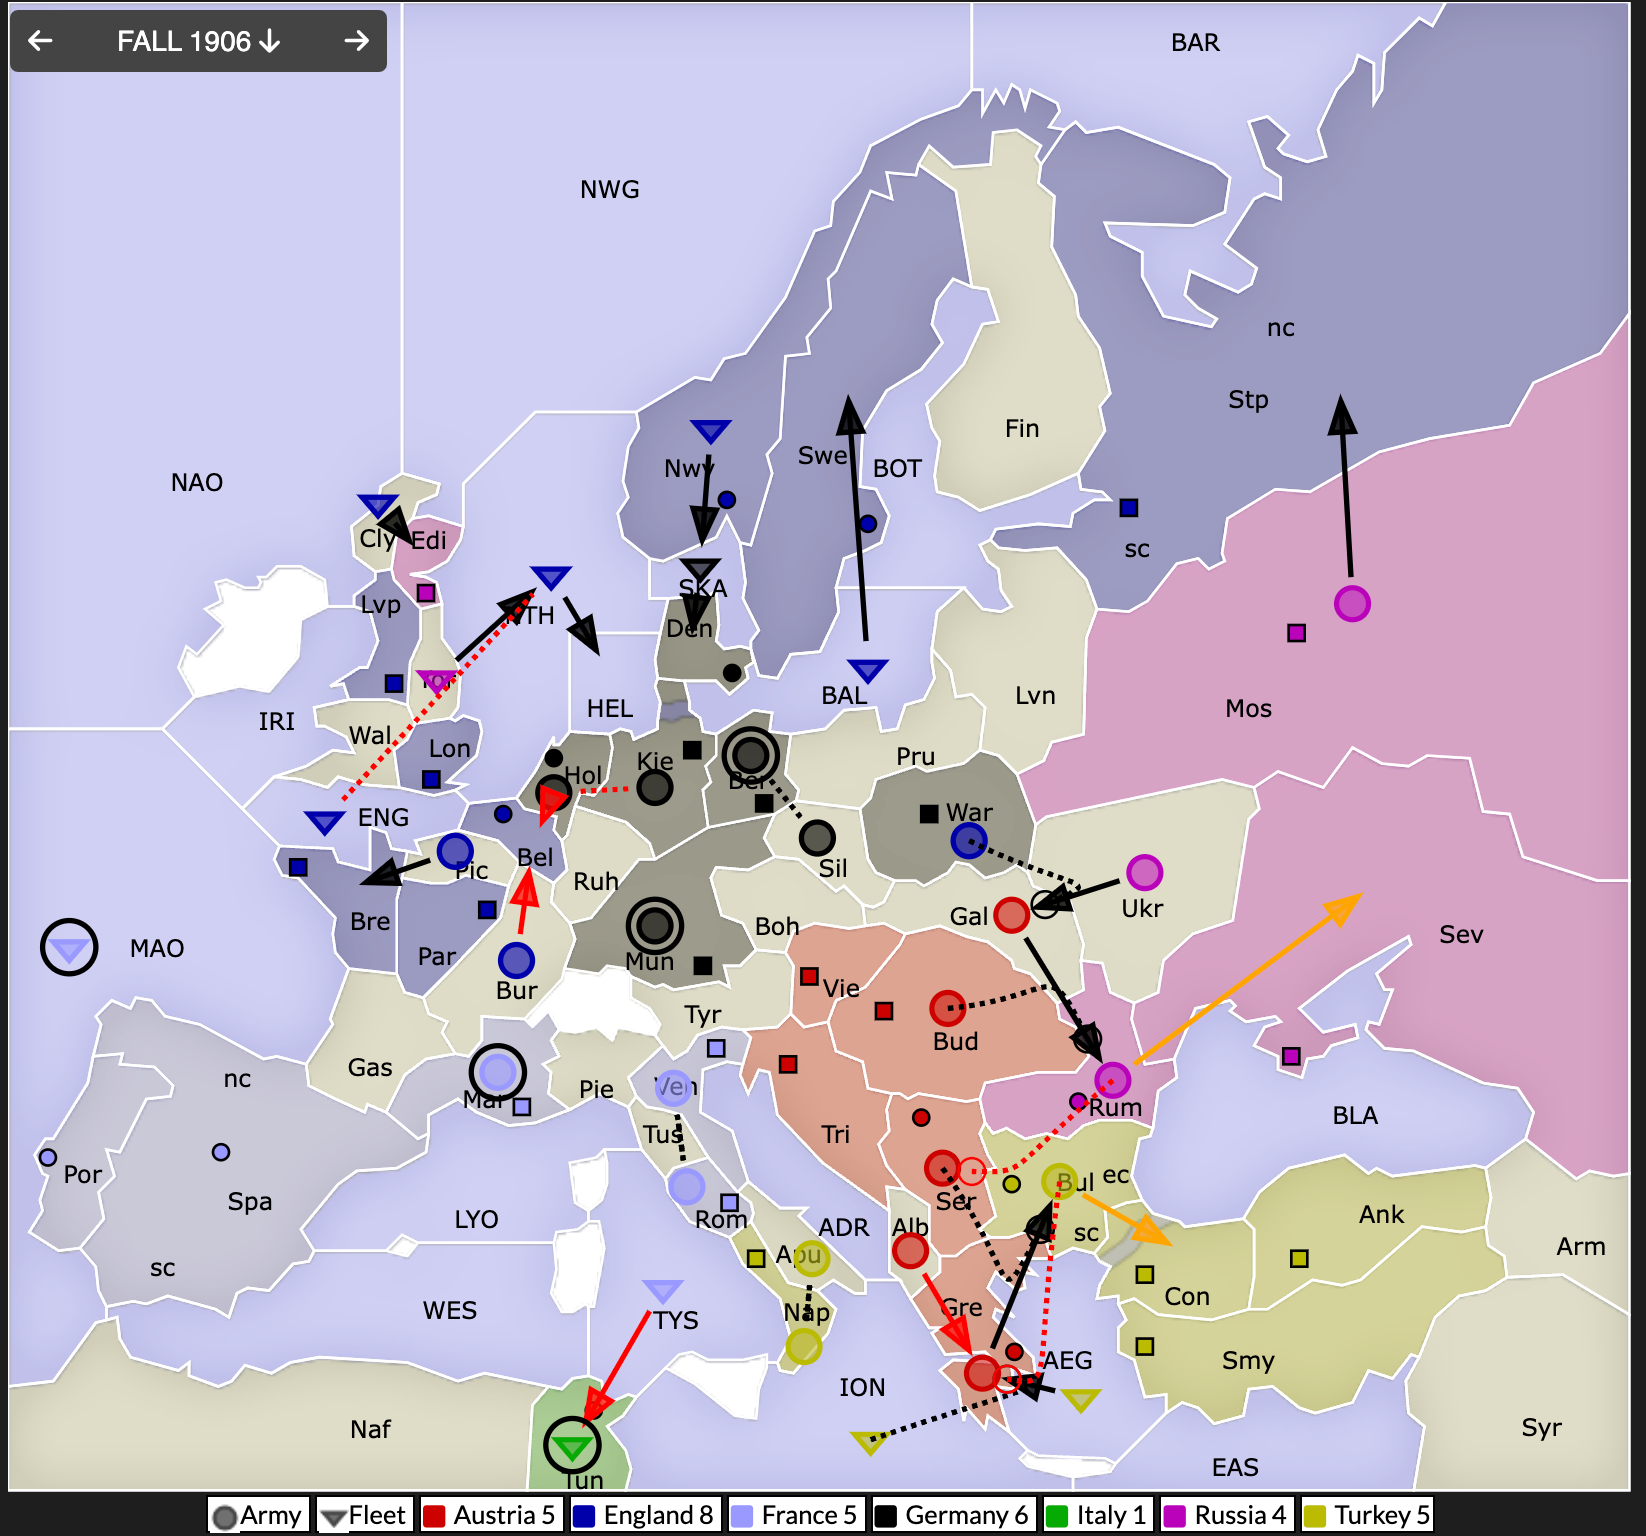This screenshot has width=1646, height=1536.
Task: Select the English fleet in the Baltic Sea
Action: (x=867, y=671)
